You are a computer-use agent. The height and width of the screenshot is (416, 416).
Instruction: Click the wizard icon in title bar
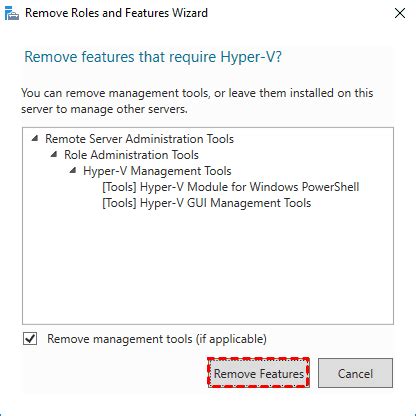click(x=12, y=13)
